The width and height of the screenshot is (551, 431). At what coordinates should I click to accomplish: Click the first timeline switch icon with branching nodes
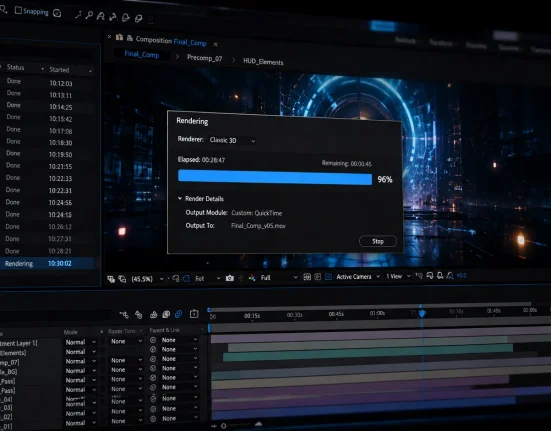(124, 315)
